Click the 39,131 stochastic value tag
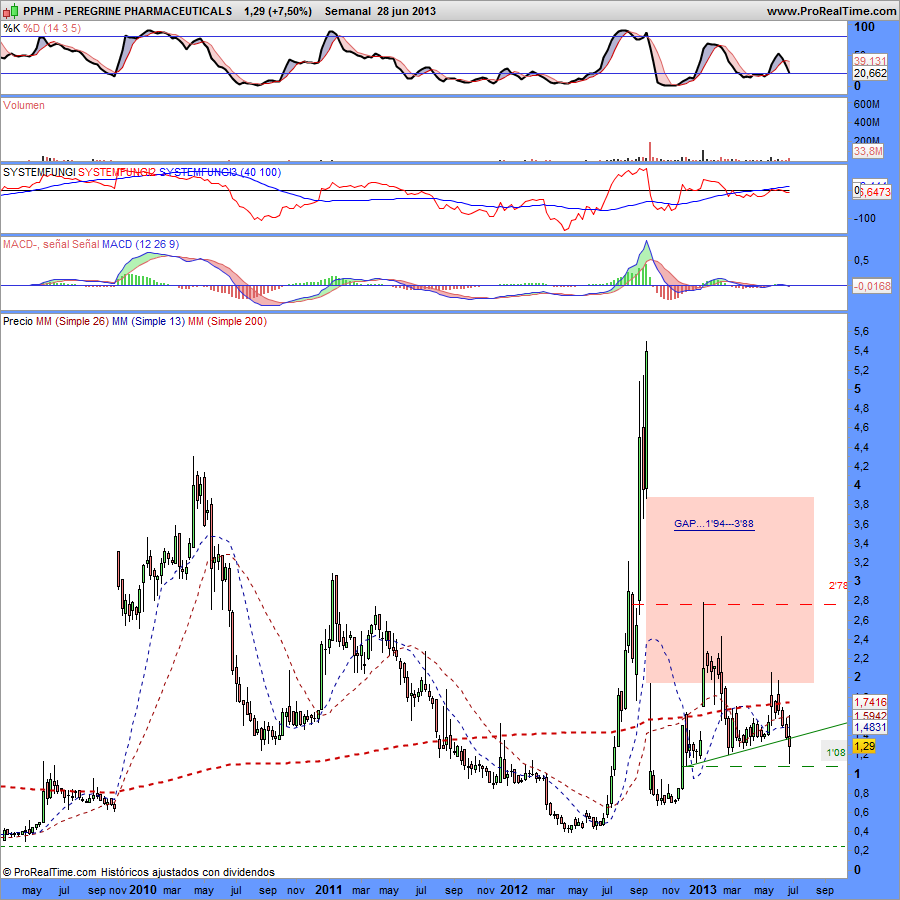The height and width of the screenshot is (900, 900). (870, 61)
